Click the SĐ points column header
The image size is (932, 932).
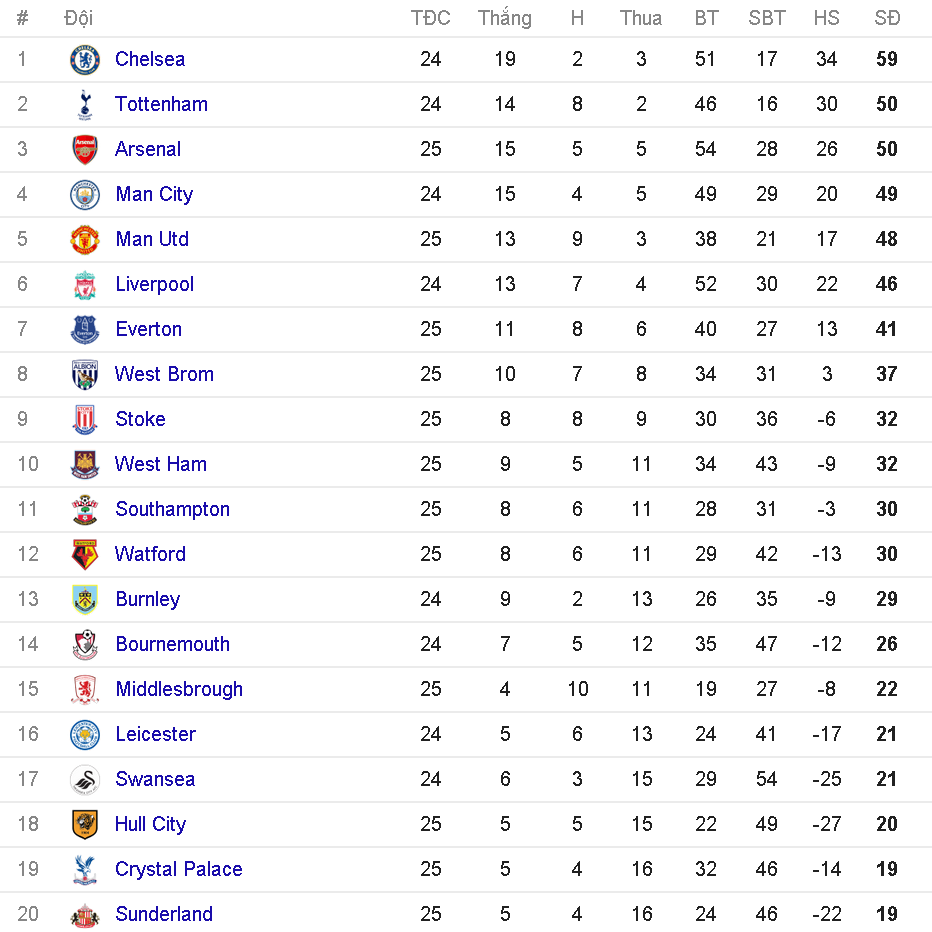pyautogui.click(x=887, y=18)
